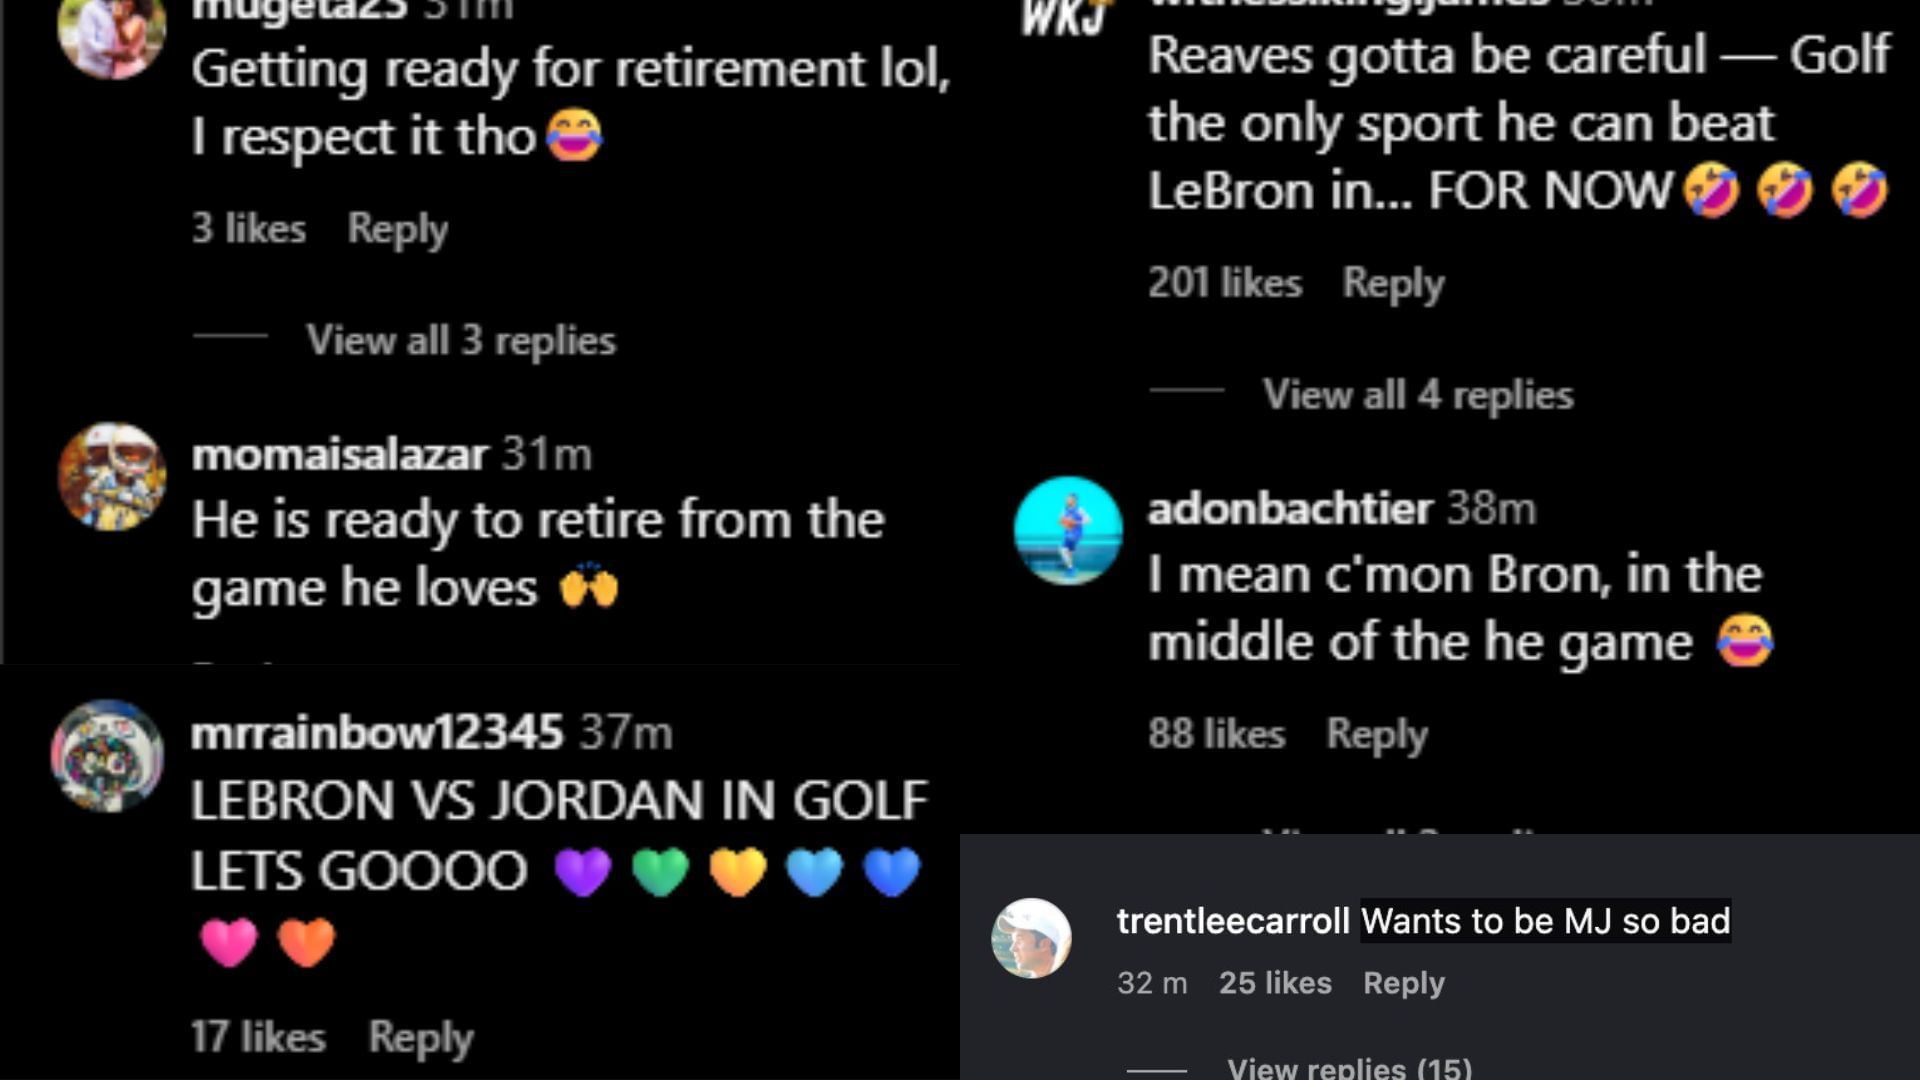Screen dimensions: 1920x1080
Task: Open the adonbachtier username link
Action: click(x=1291, y=509)
